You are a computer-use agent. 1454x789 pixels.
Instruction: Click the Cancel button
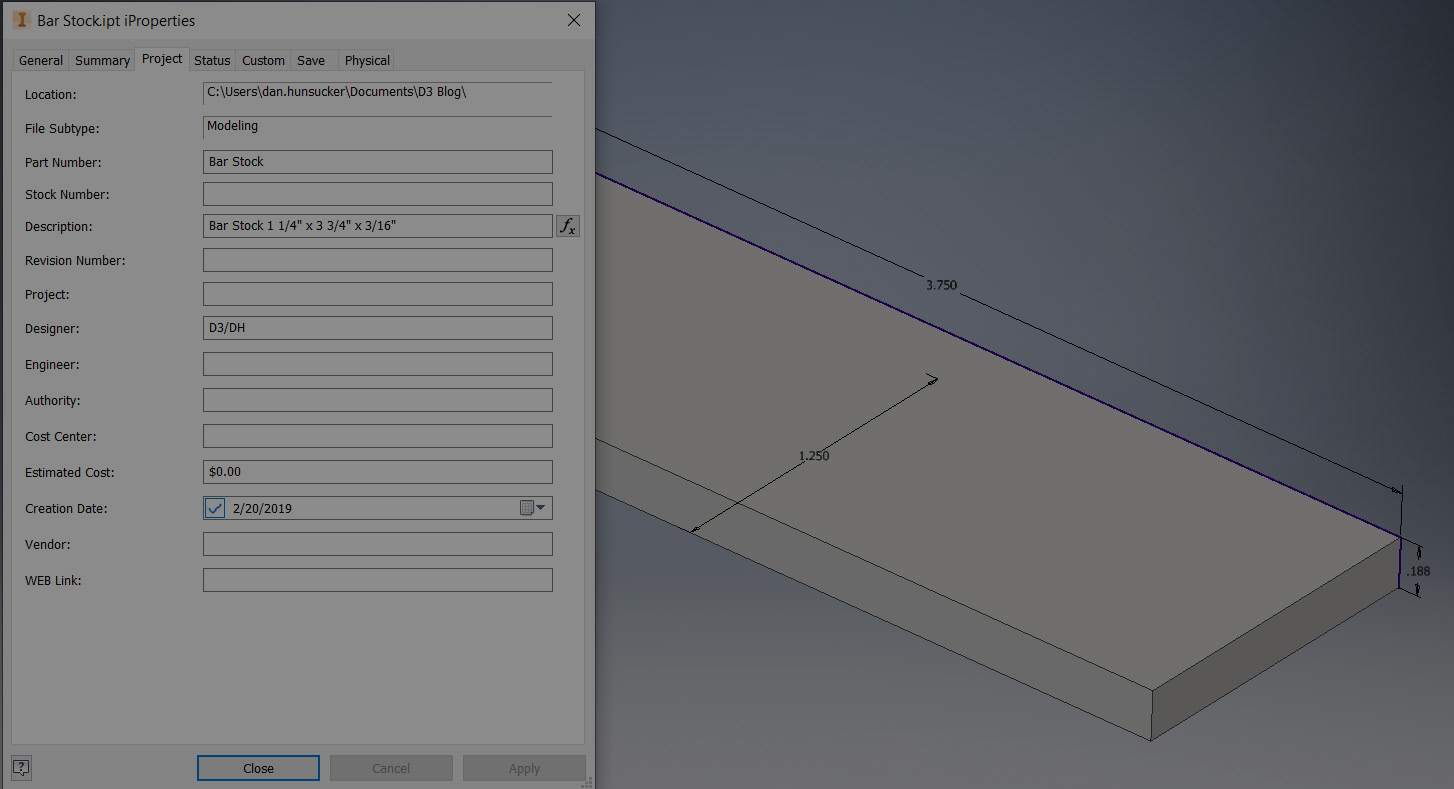click(x=391, y=768)
